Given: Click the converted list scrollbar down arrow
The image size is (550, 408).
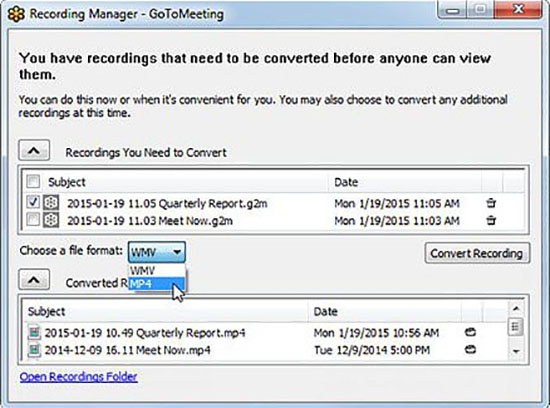Looking at the screenshot, I should (x=516, y=351).
